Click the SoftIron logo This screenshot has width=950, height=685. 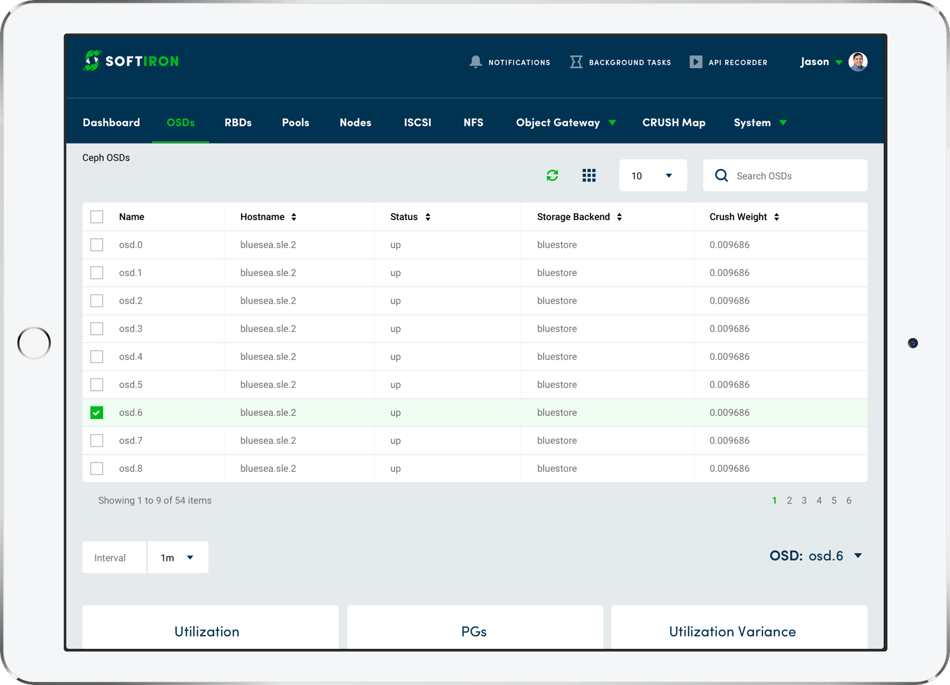131,61
